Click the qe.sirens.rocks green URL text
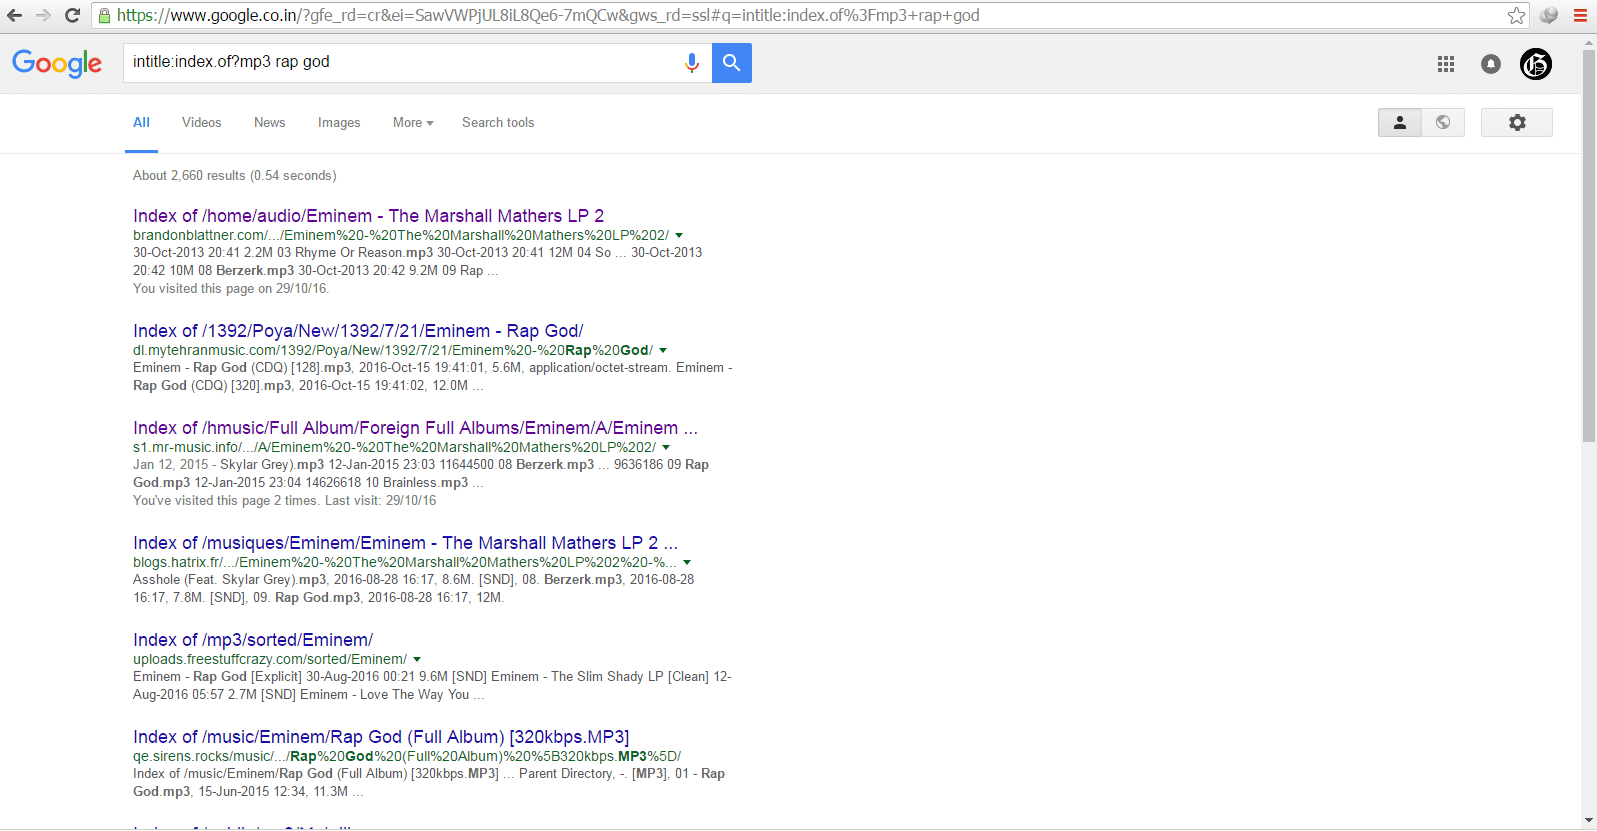This screenshot has height=831, width=1597. tap(407, 757)
